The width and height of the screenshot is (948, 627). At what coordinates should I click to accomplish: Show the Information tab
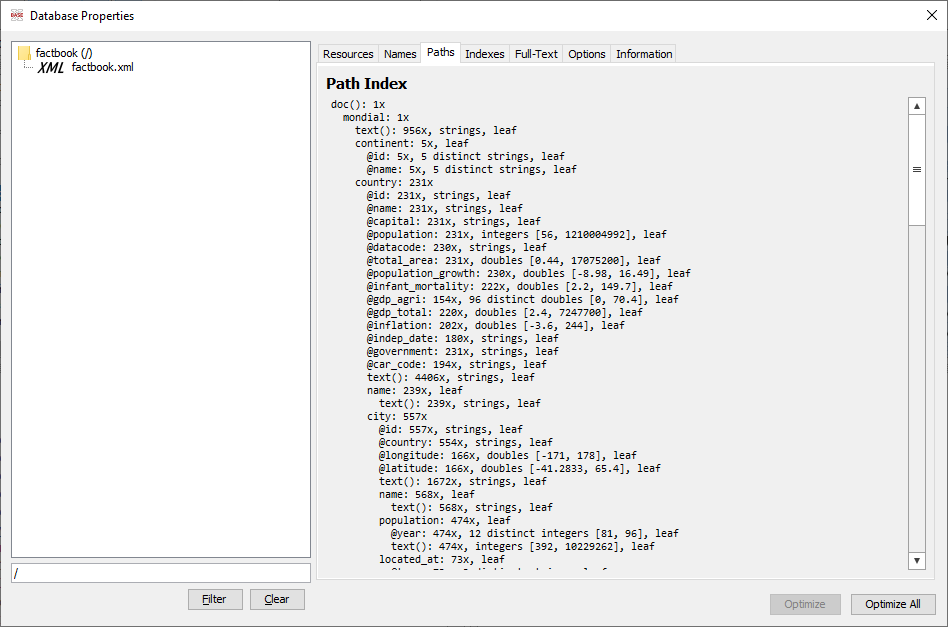click(644, 54)
